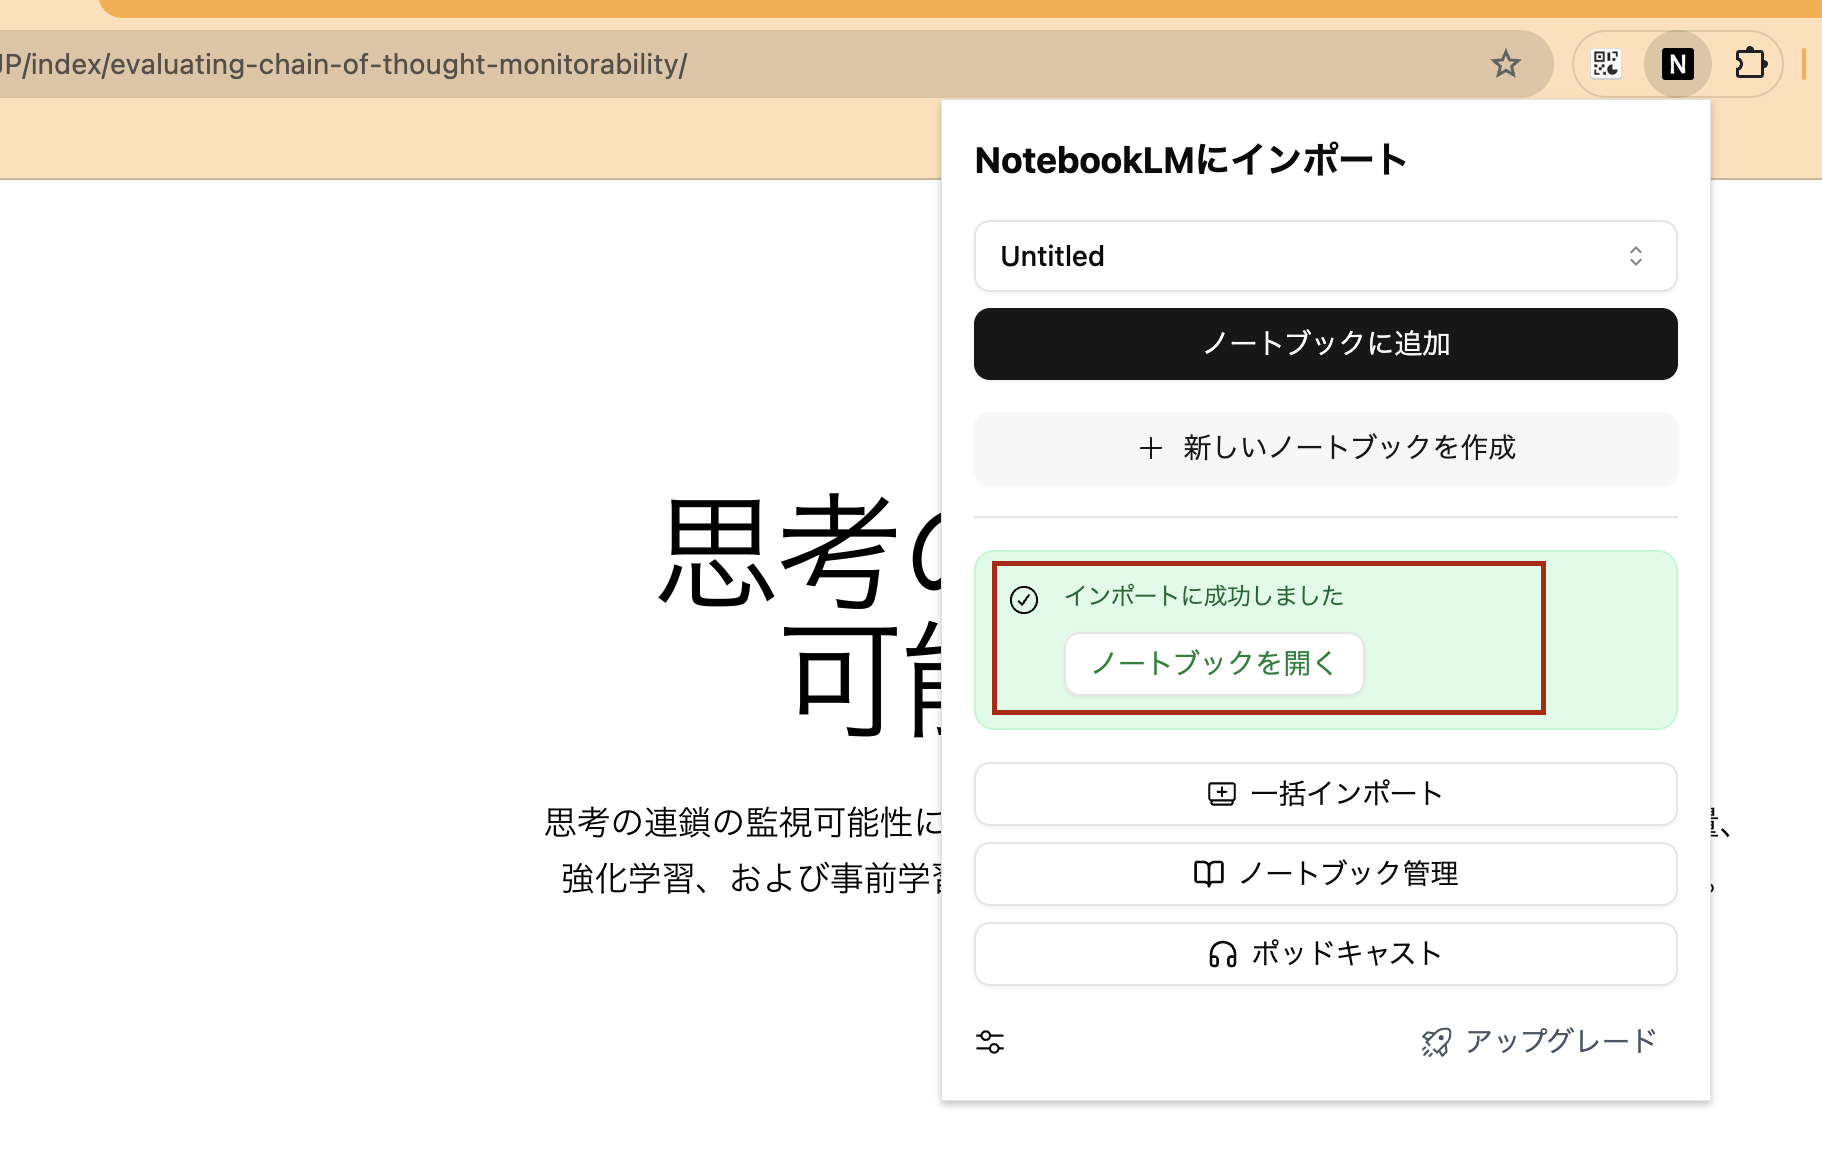1822x1152 pixels.
Task: Open the browser extensions puzzle icon
Action: (x=1750, y=65)
